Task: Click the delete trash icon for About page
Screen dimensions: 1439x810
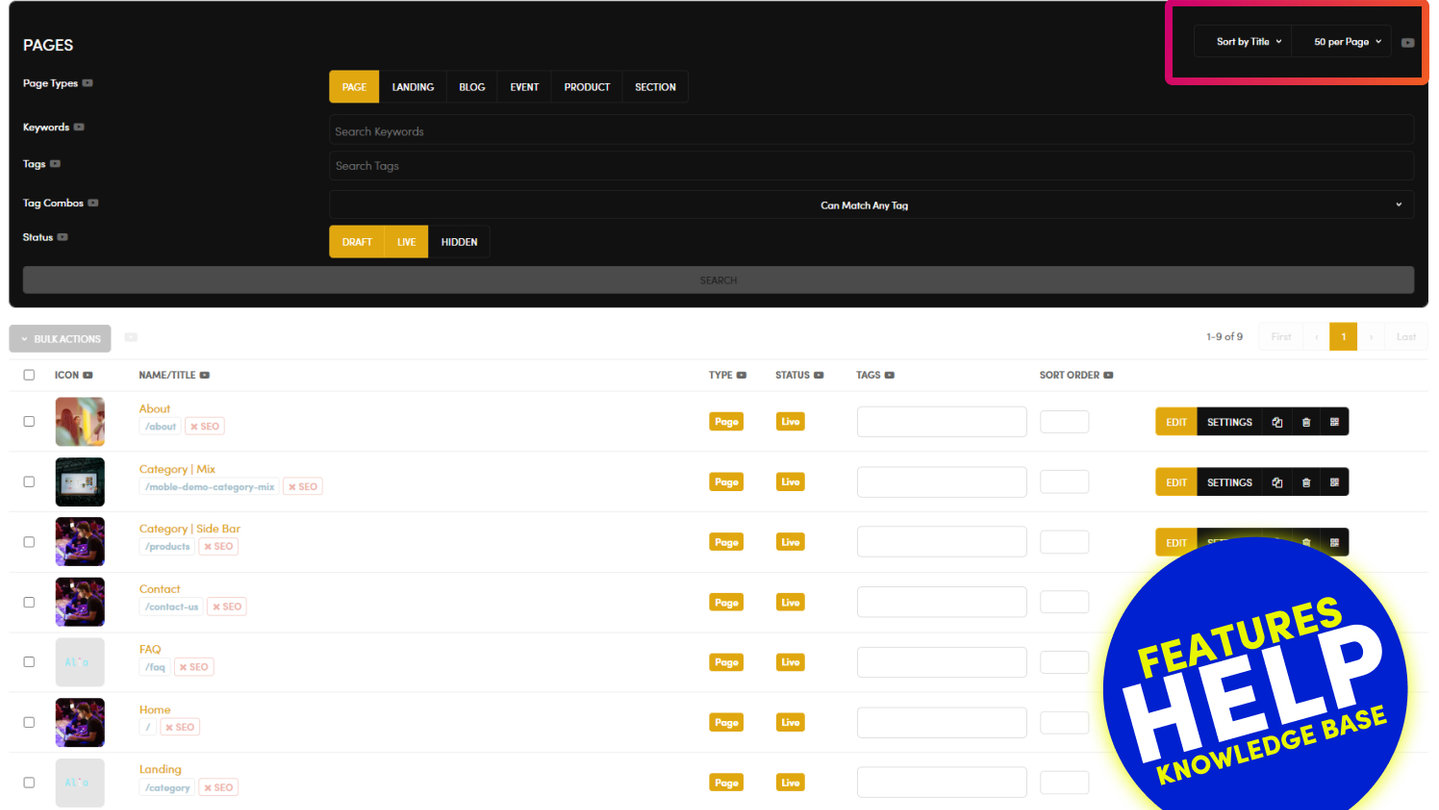Action: point(1306,422)
